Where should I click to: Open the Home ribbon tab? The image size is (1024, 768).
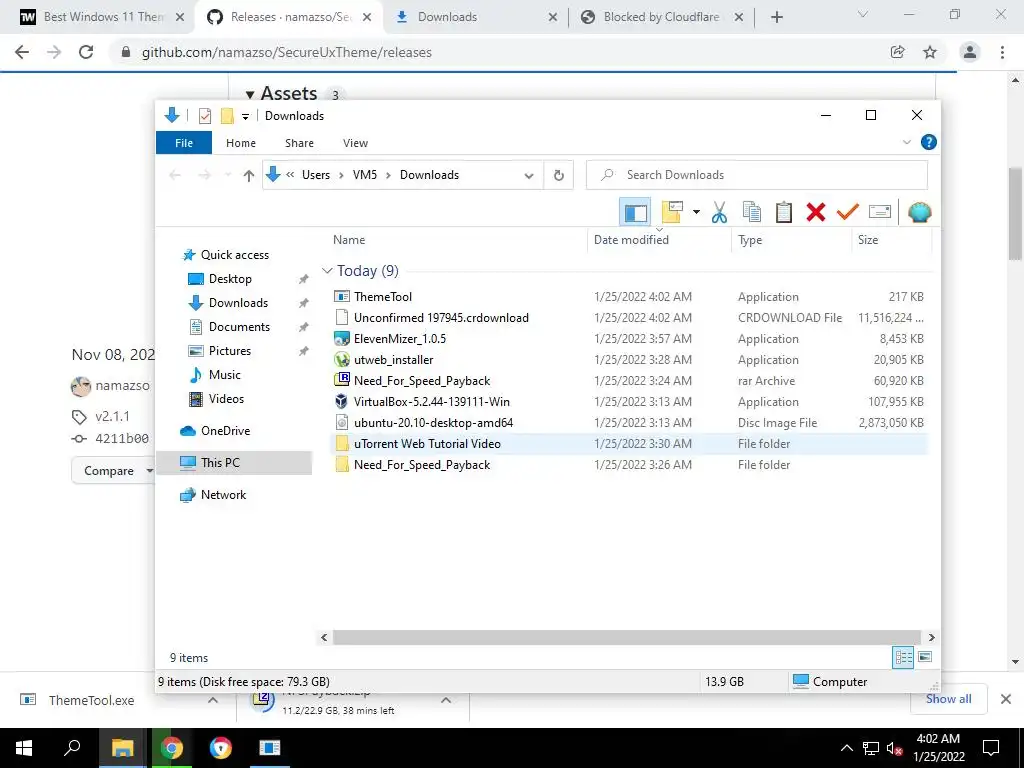(x=241, y=143)
